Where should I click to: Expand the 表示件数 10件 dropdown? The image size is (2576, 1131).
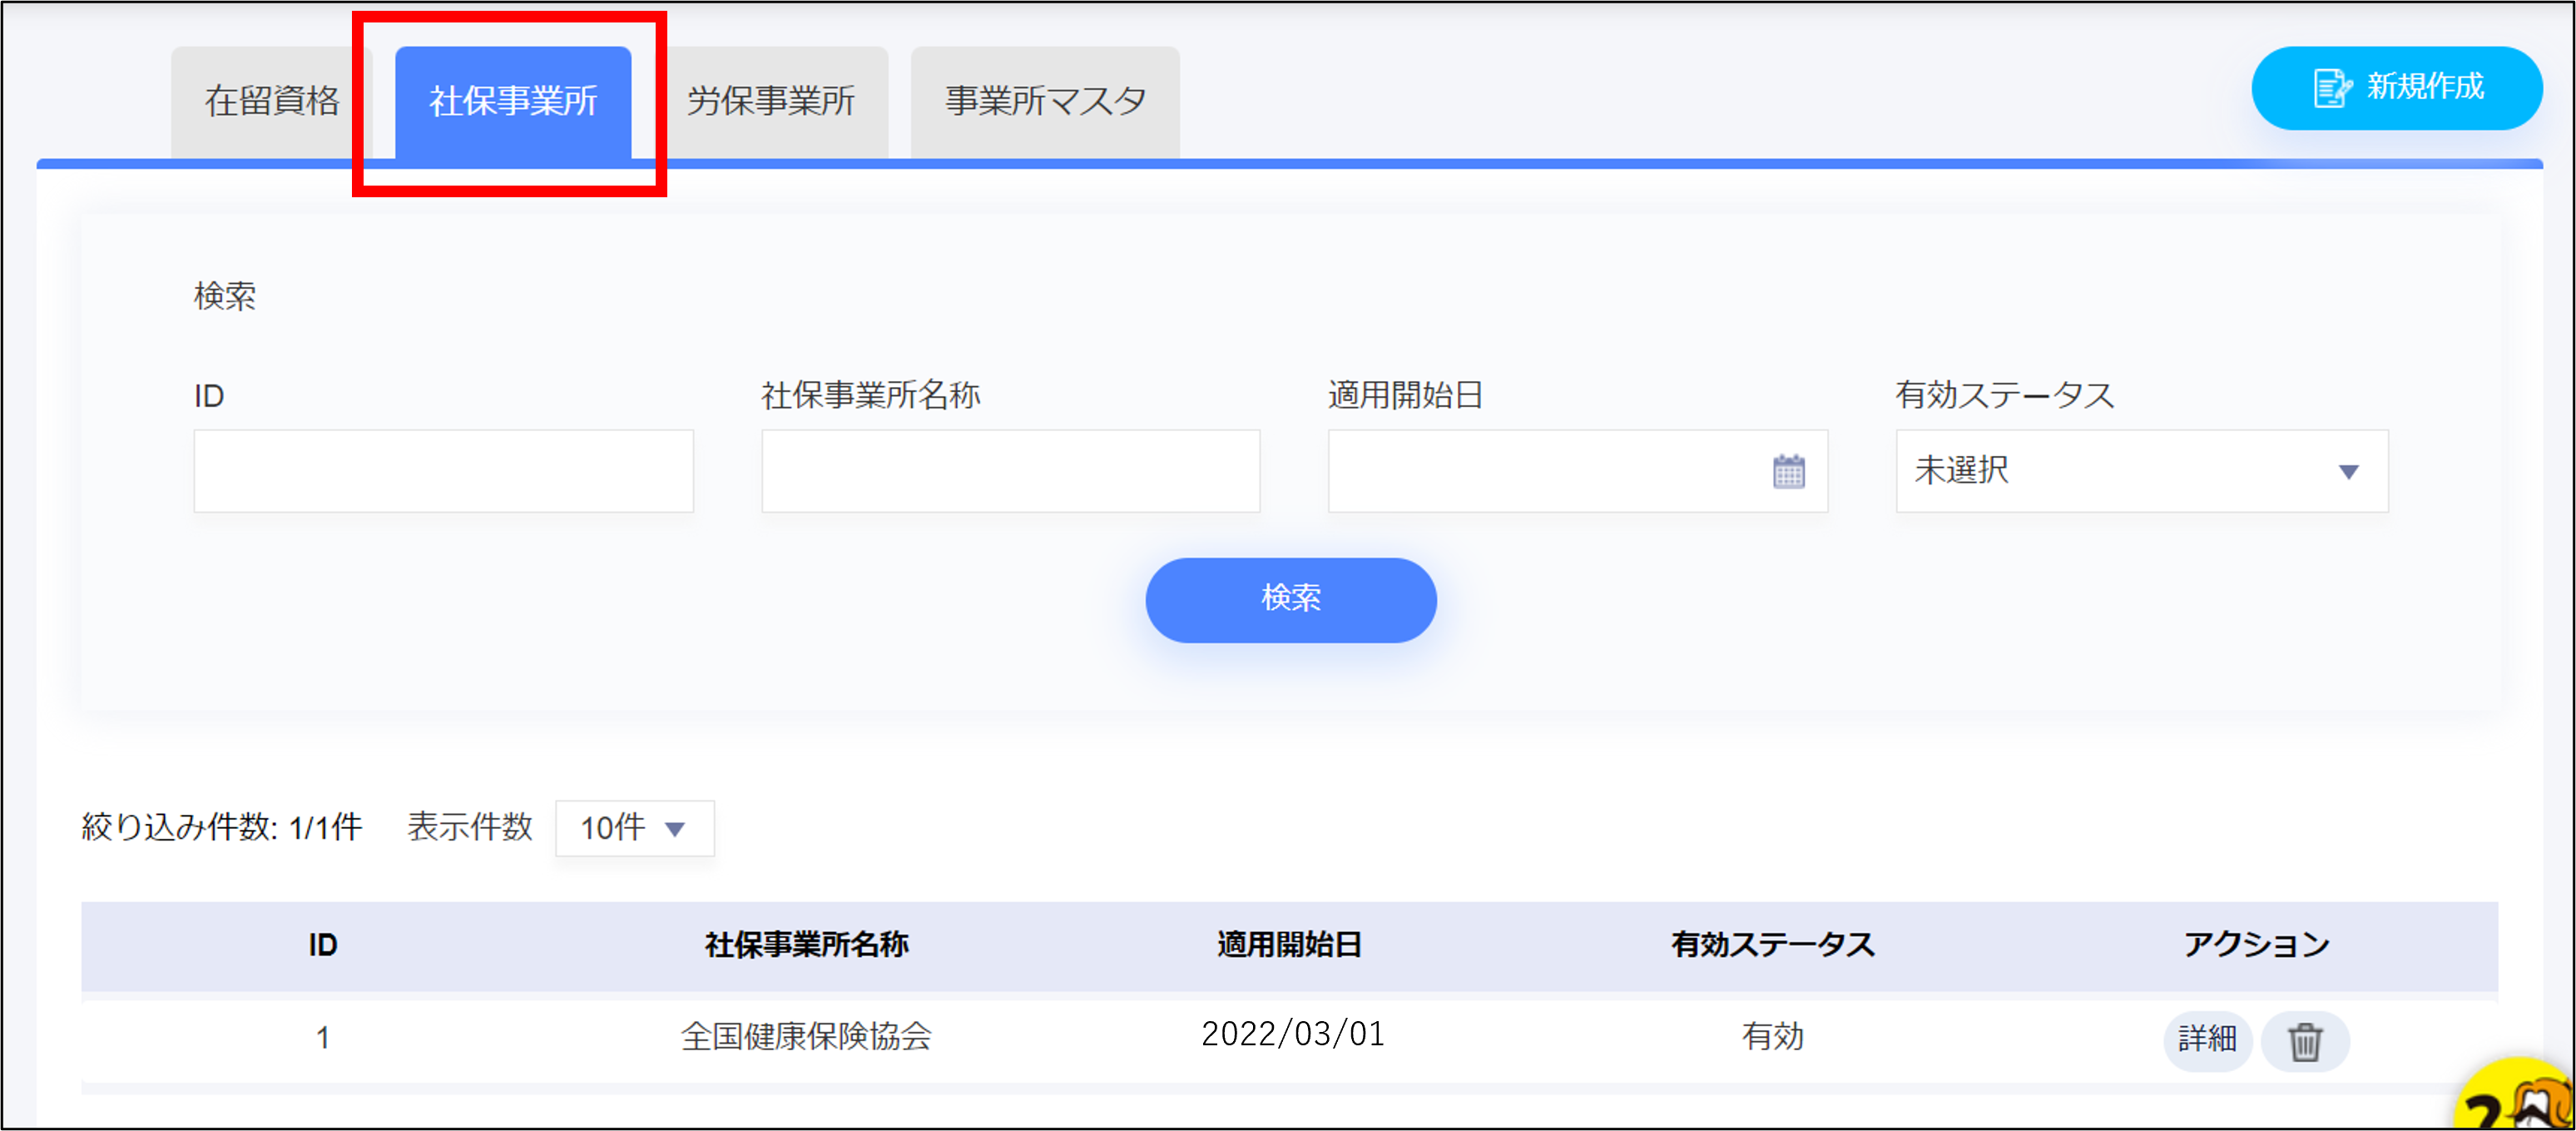pyautogui.click(x=634, y=828)
